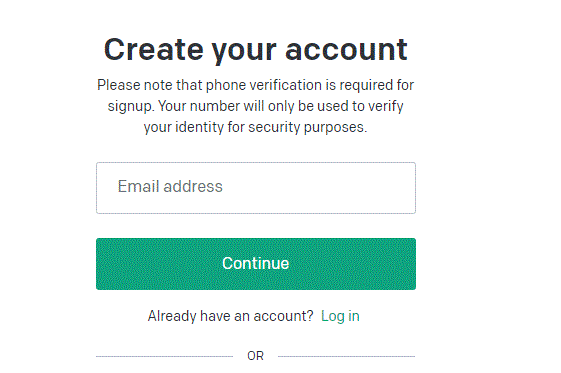This screenshot has height=373, width=561.
Task: Click the word 'Create' in the heading
Action: tap(153, 49)
